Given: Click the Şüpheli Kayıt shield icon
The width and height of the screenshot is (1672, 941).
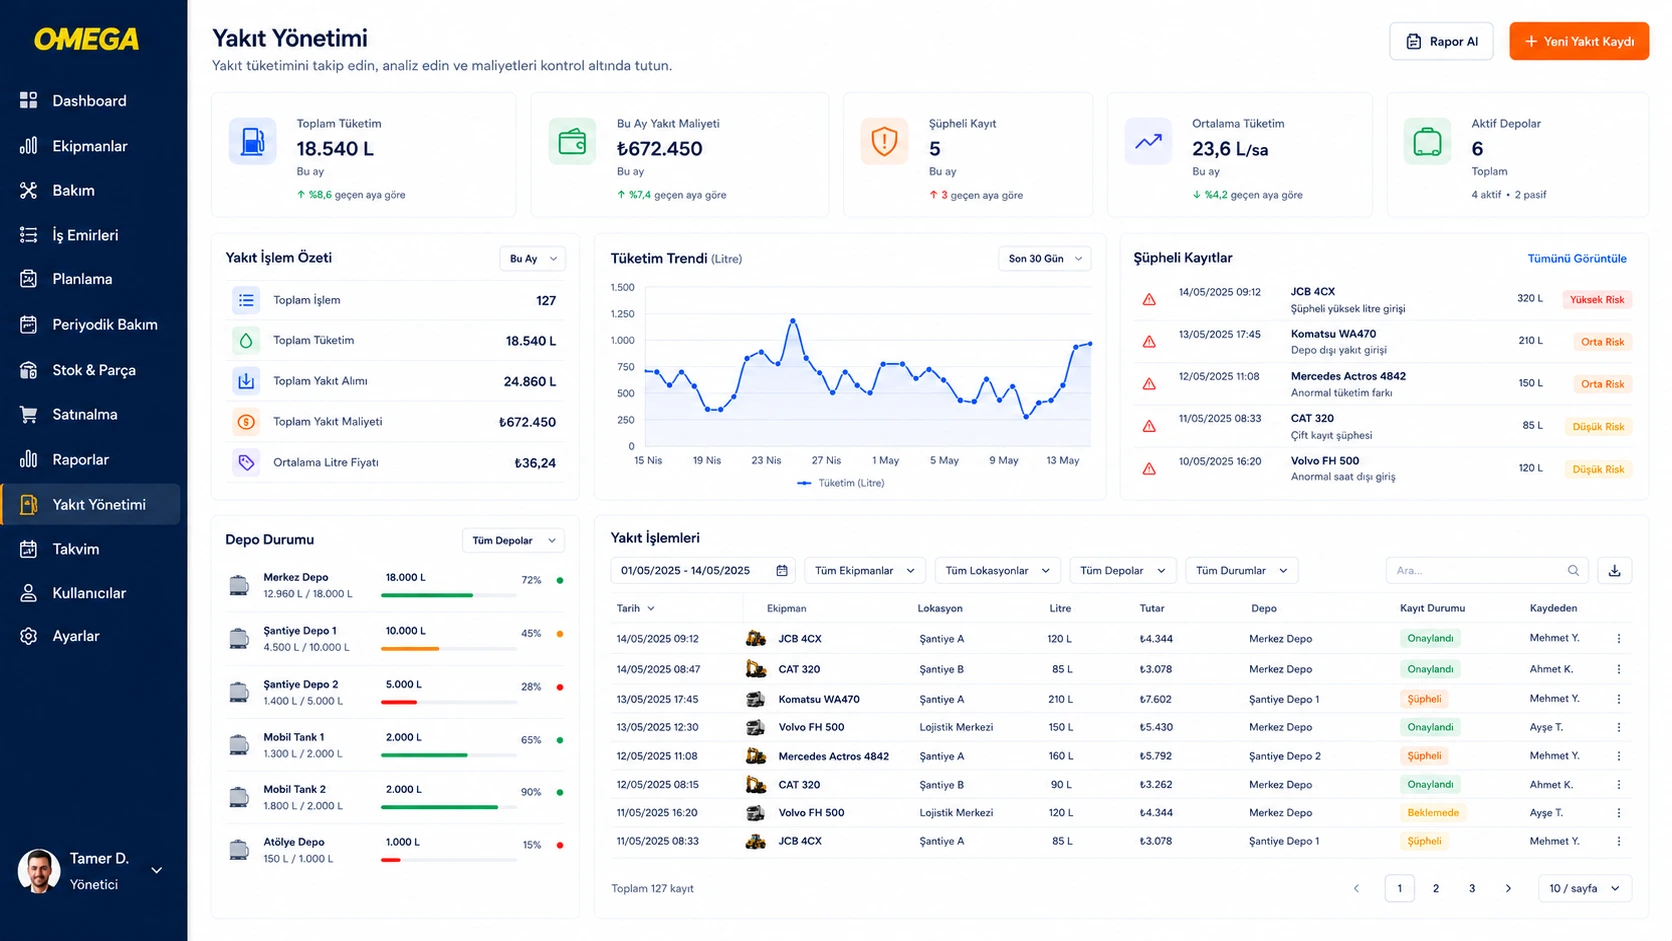Looking at the screenshot, I should (884, 142).
